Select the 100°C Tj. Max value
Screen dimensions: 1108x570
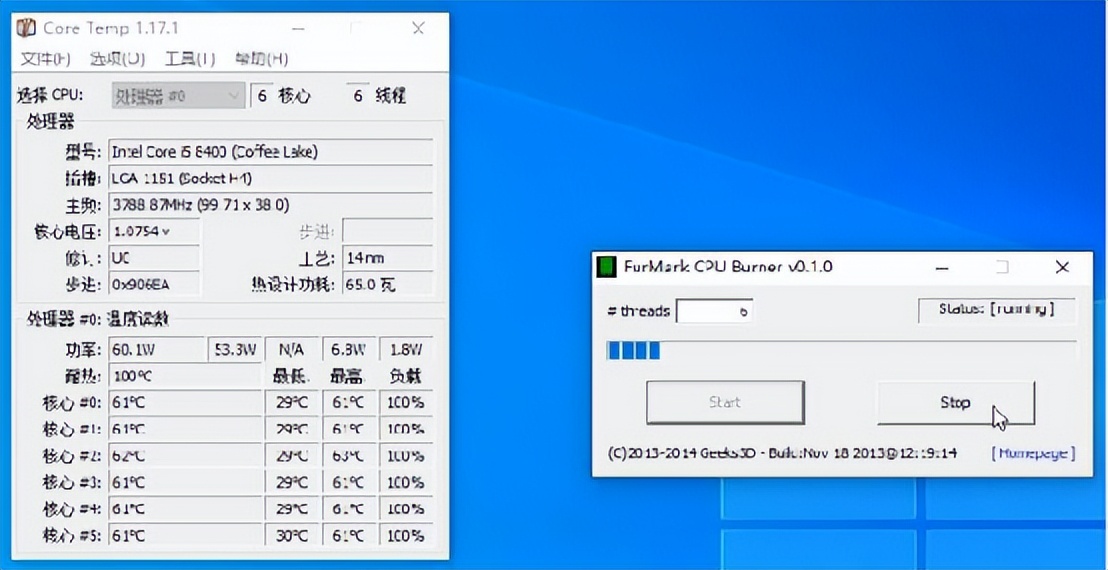click(x=185, y=376)
